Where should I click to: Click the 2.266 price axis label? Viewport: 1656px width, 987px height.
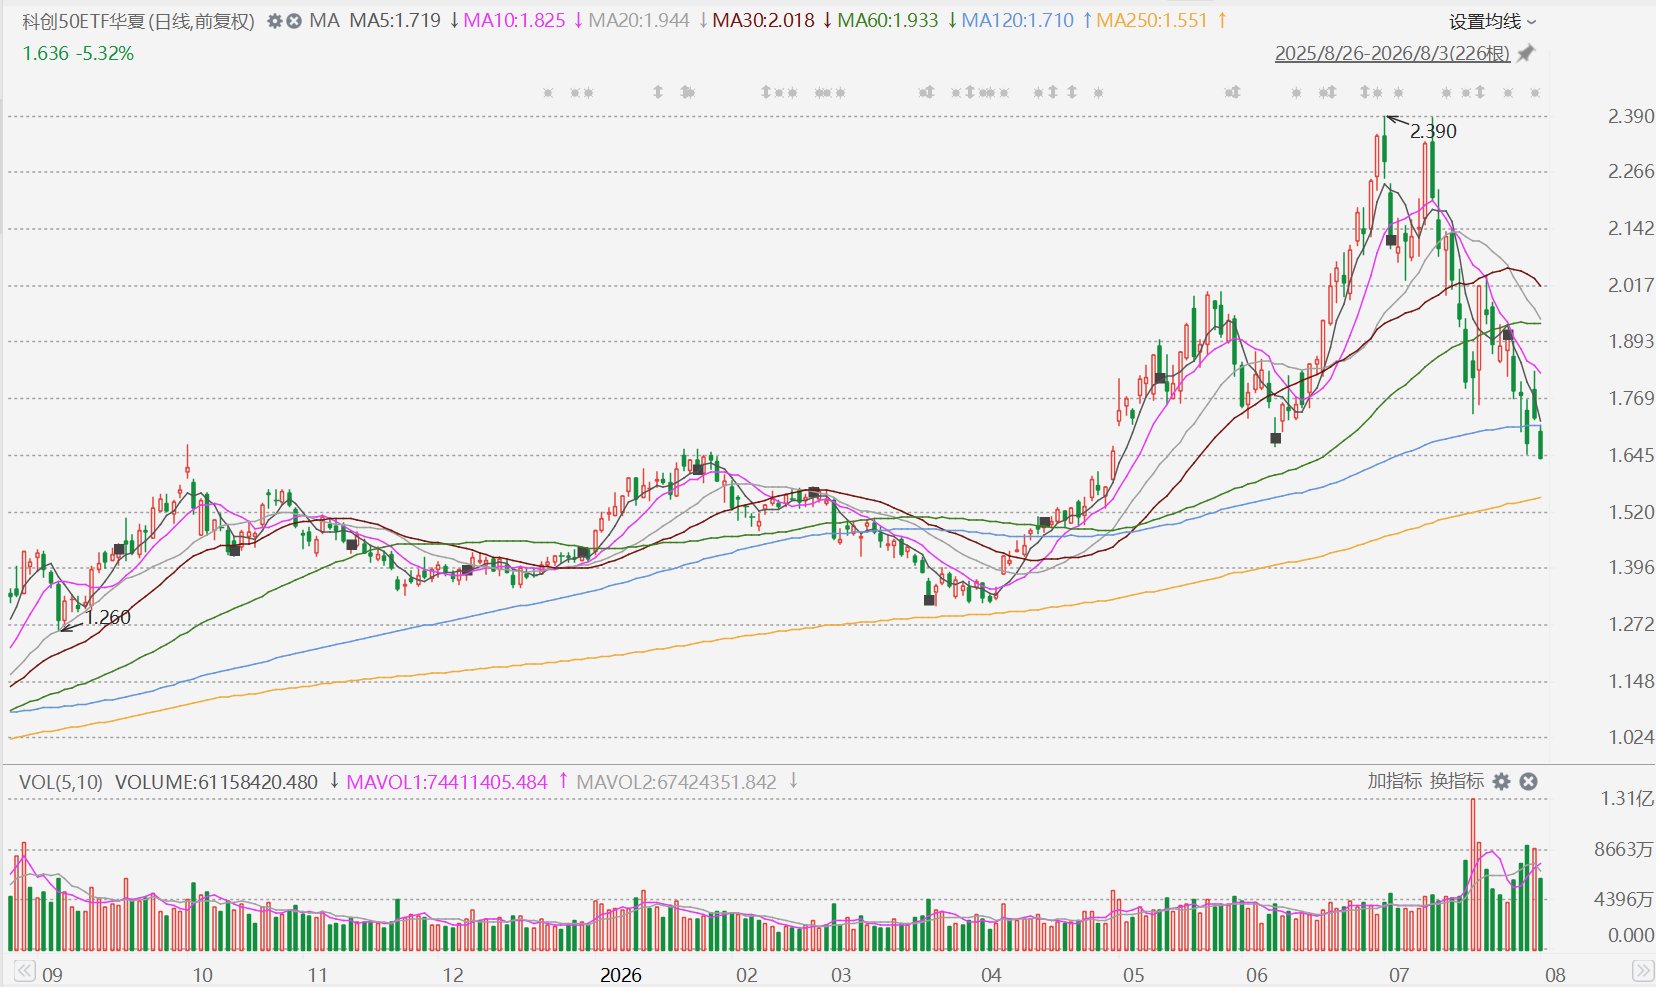[1631, 171]
